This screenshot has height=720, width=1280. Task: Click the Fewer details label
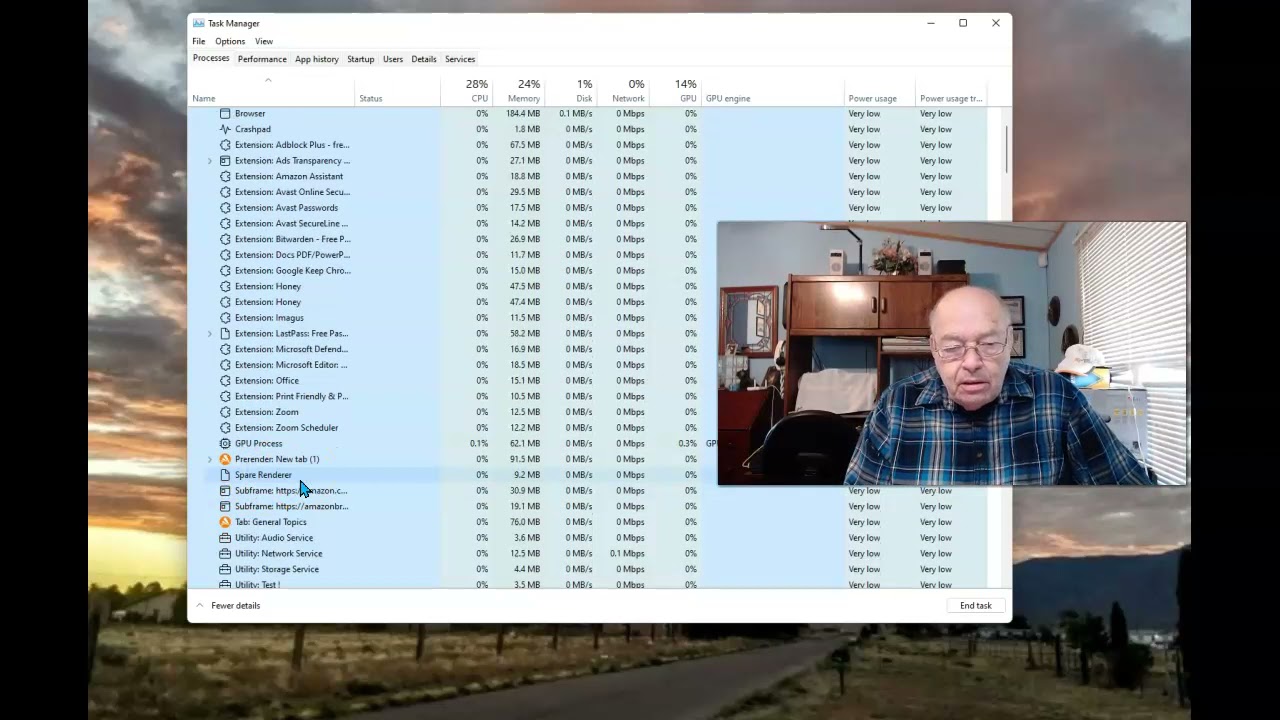pos(235,605)
